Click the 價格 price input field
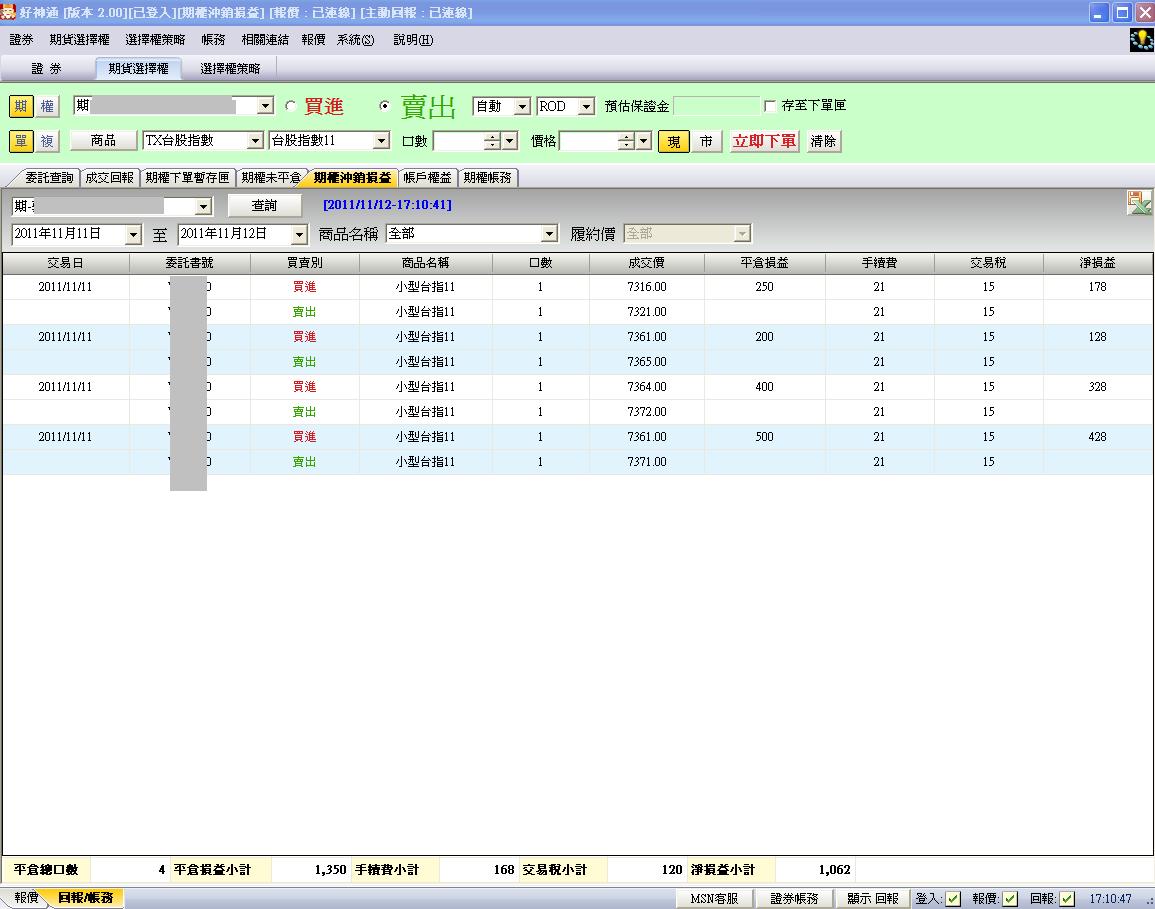The height and width of the screenshot is (909, 1155). (589, 141)
